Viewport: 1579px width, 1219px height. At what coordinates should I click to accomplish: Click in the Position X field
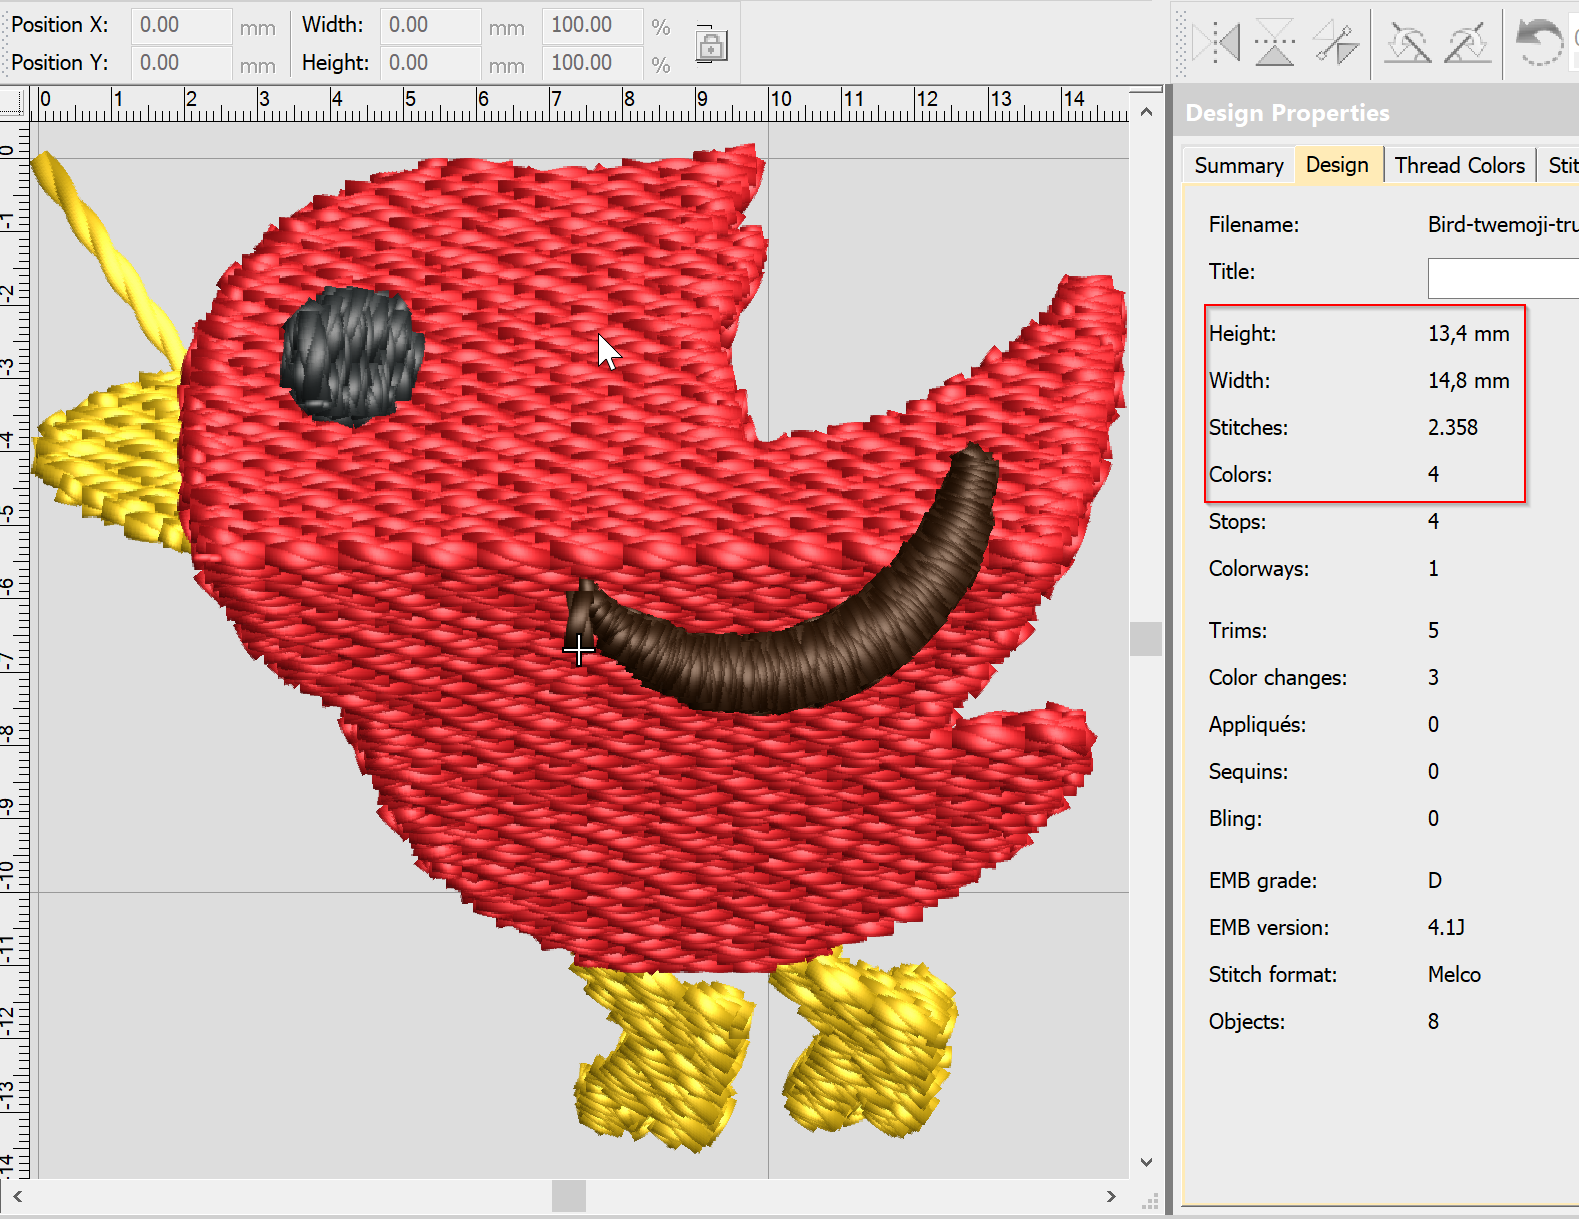[x=181, y=25]
